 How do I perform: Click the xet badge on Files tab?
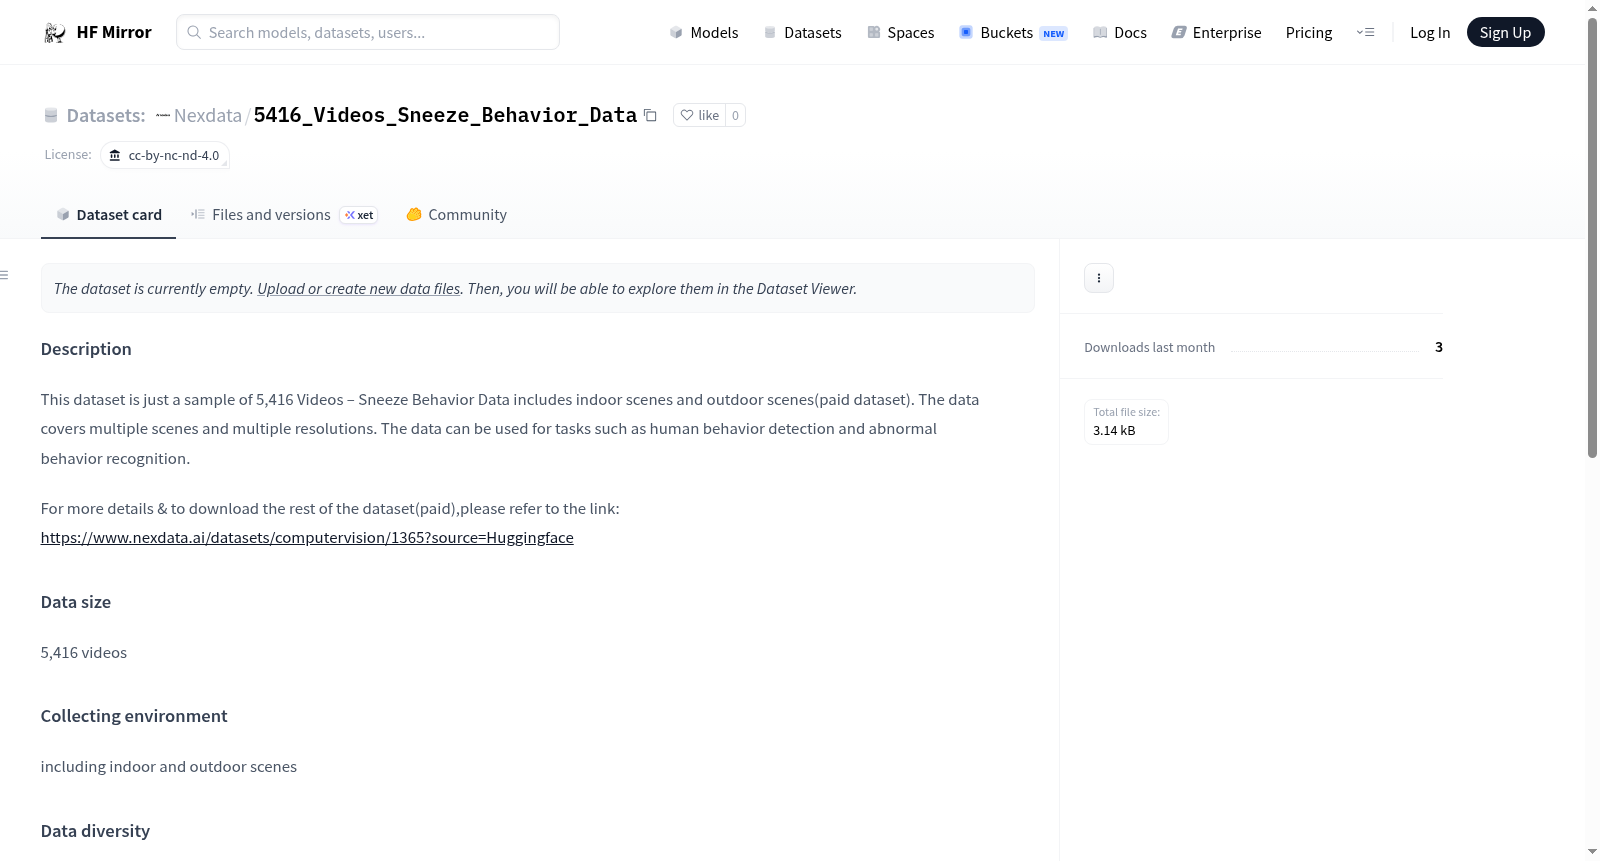point(359,215)
